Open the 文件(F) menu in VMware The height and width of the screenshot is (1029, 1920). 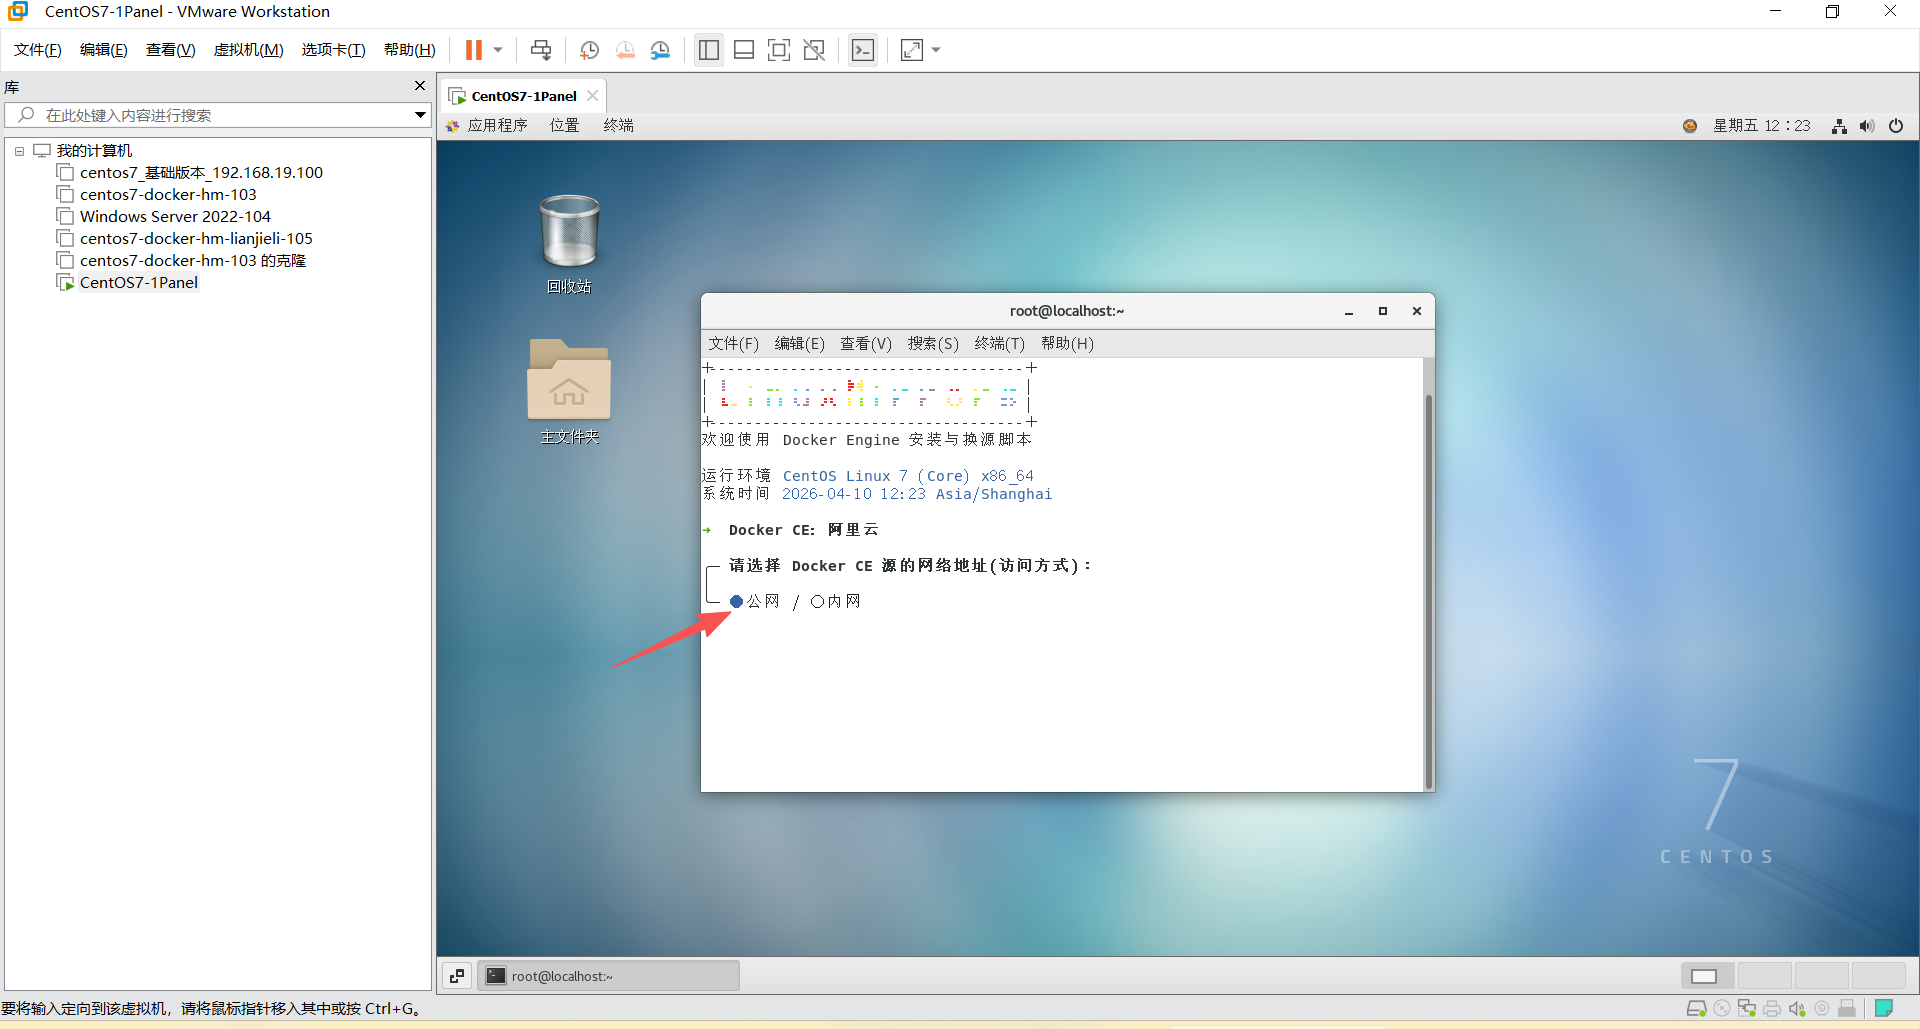[x=38, y=50]
